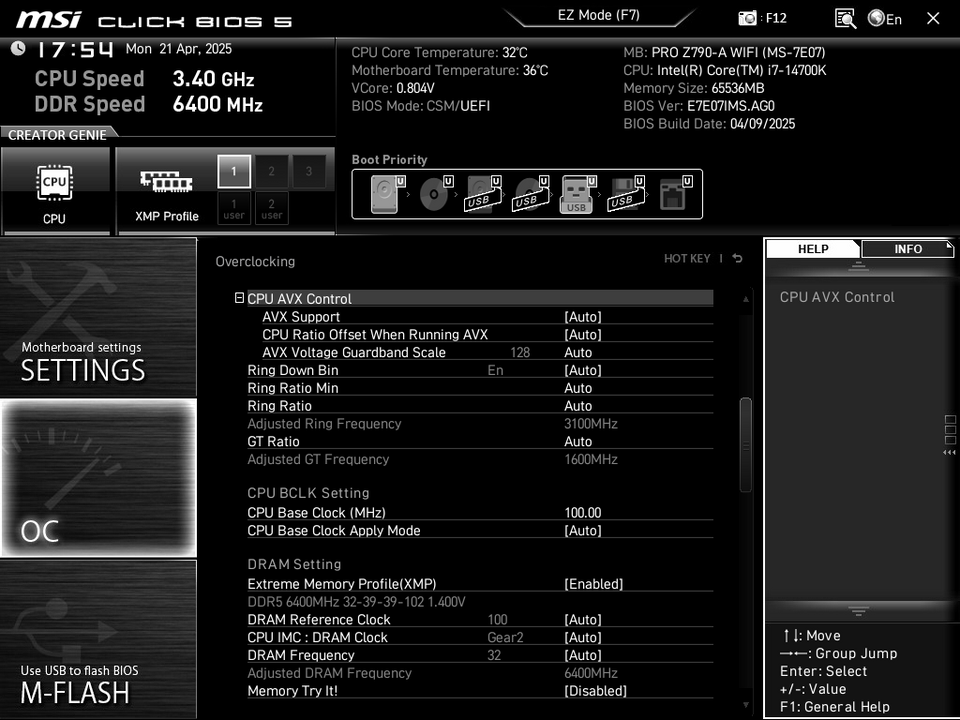Collapse the help side panel arrows

pyautogui.click(x=950, y=452)
